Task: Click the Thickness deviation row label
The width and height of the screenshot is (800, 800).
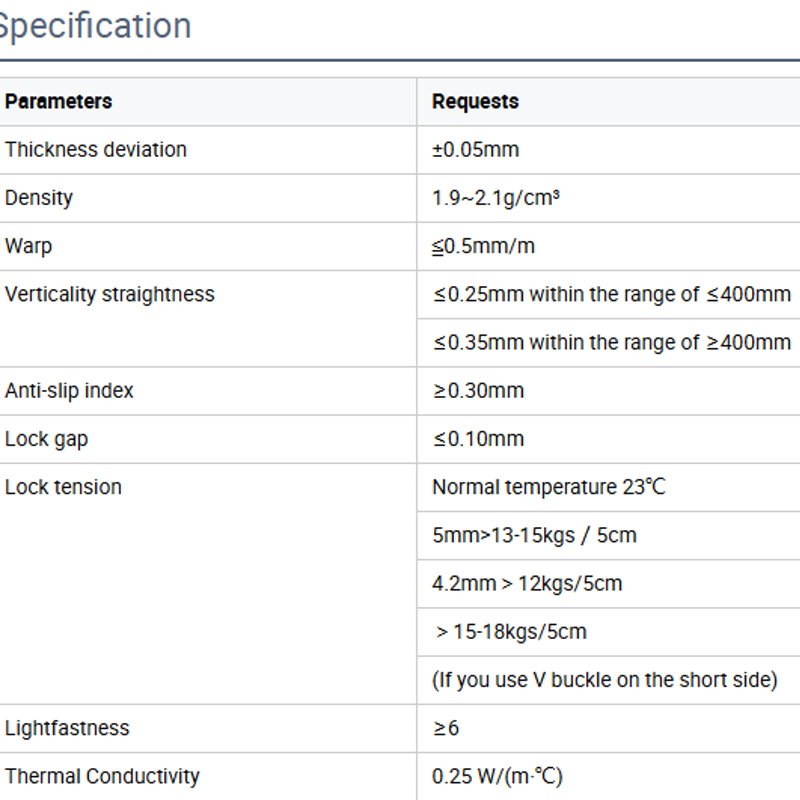Action: point(96,150)
